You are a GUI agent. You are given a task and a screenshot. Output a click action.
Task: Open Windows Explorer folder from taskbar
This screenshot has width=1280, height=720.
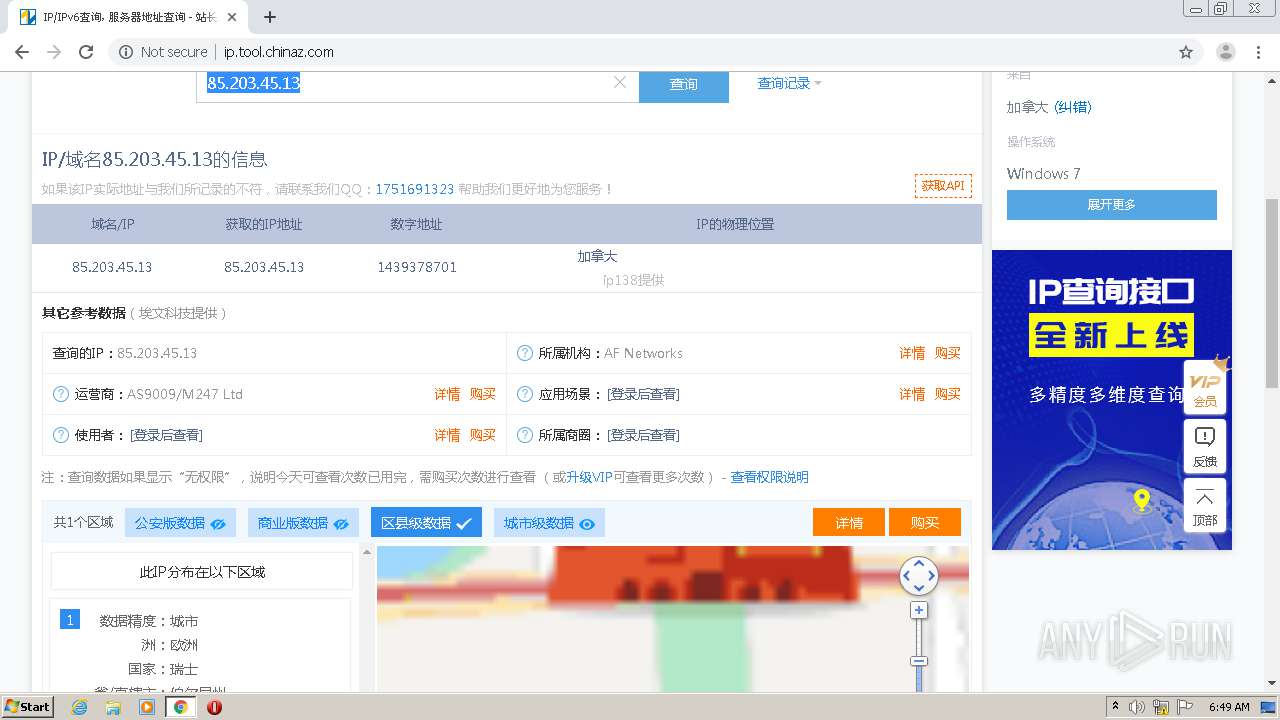click(x=113, y=707)
